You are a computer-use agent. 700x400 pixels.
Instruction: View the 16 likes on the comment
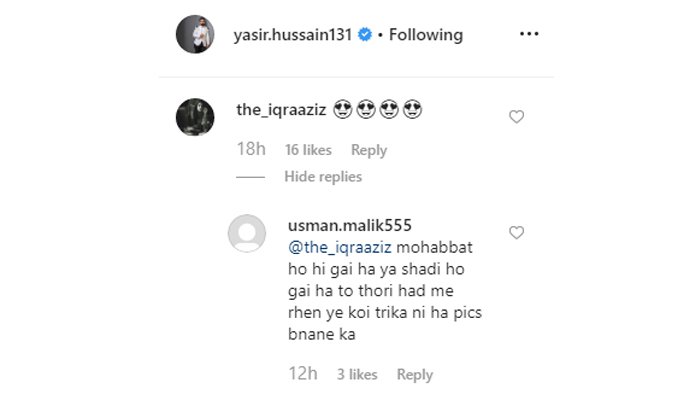point(308,150)
